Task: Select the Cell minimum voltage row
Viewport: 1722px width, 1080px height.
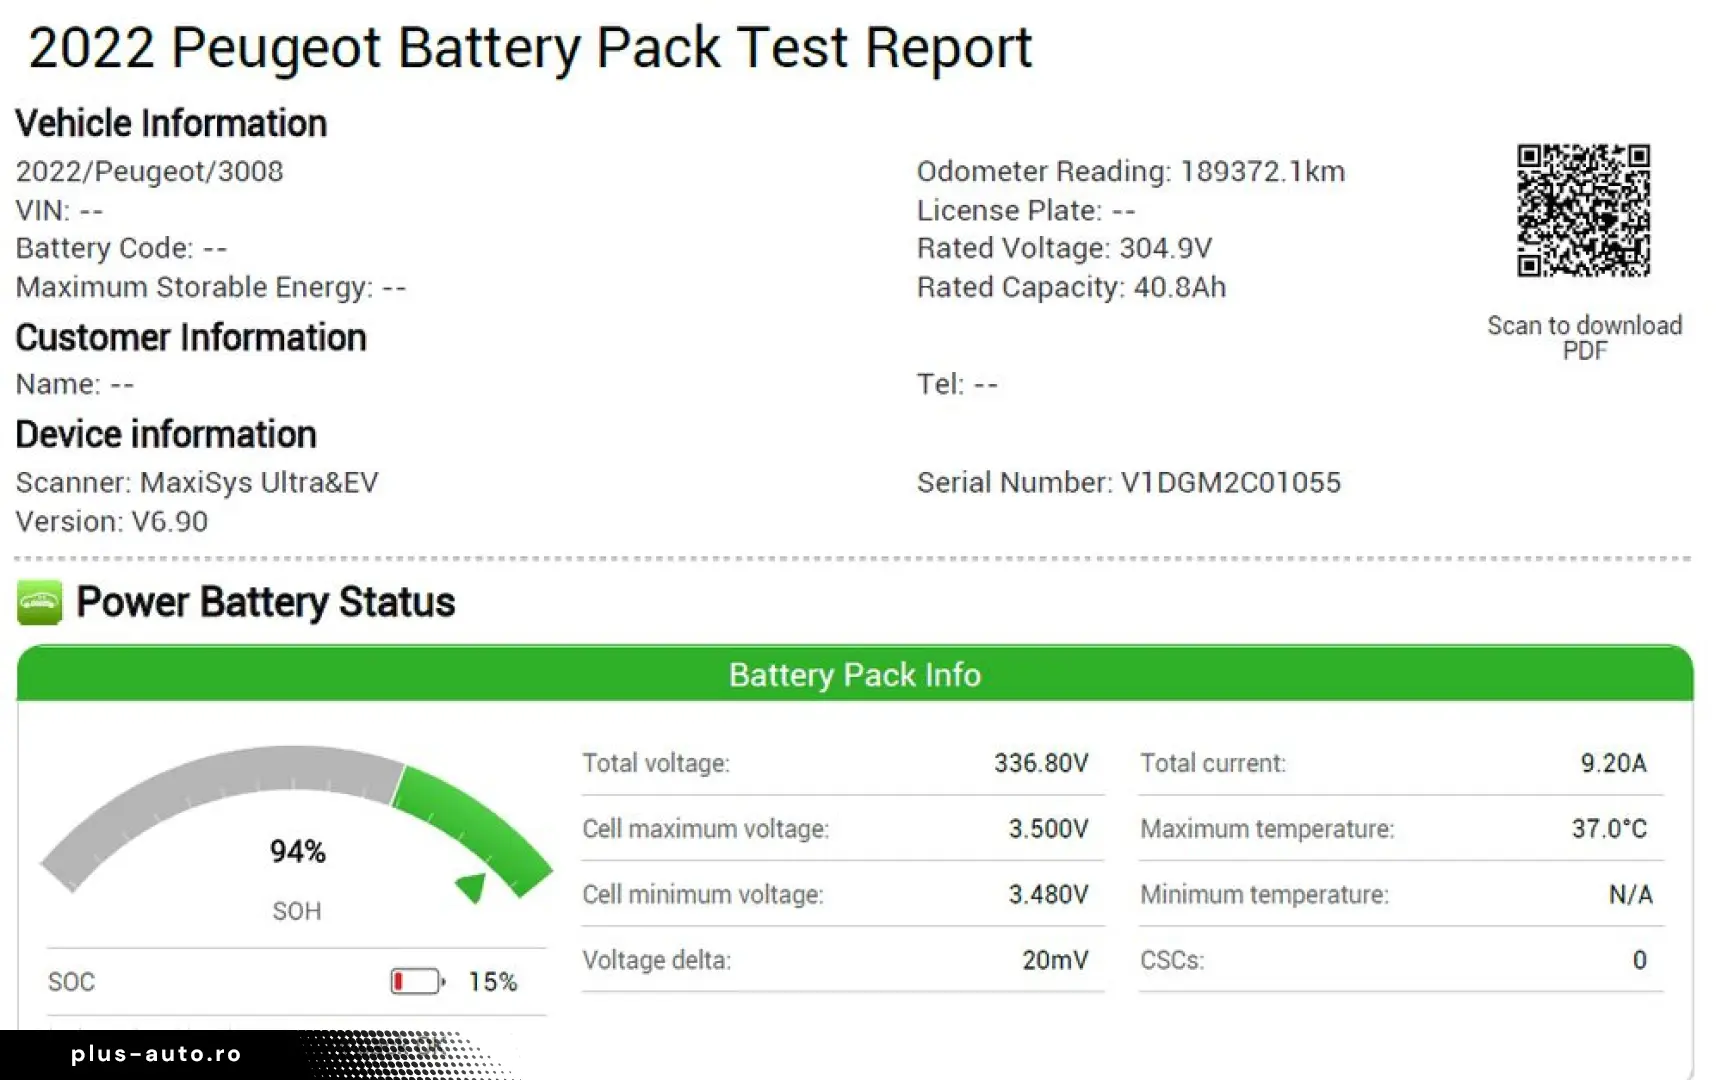Action: (843, 894)
